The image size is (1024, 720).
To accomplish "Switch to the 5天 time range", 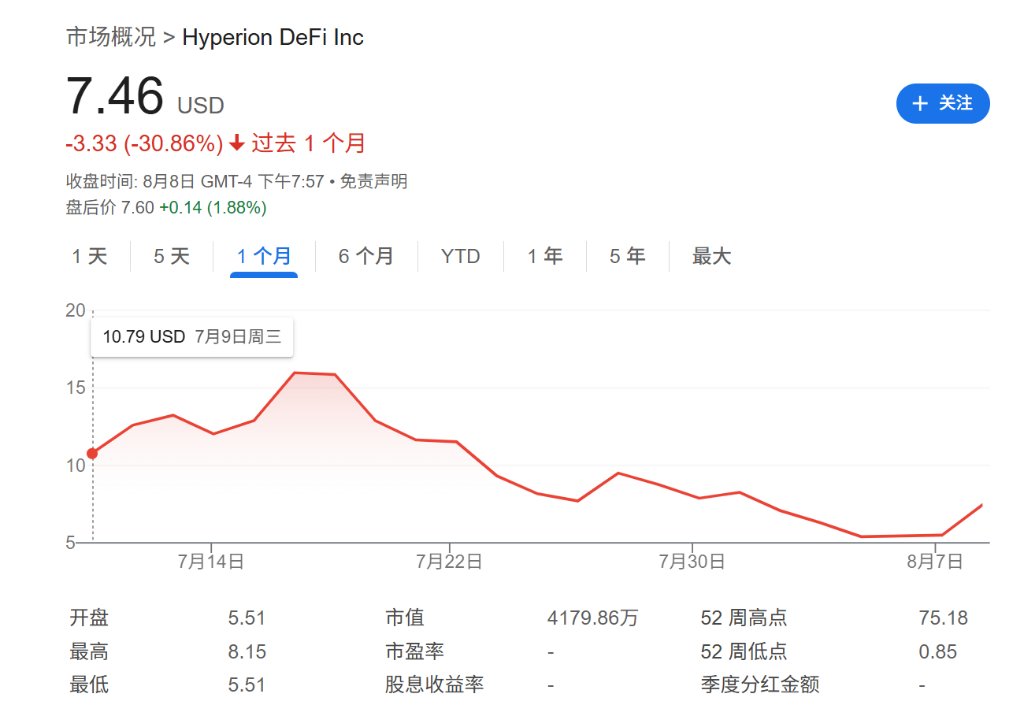I will pos(170,256).
